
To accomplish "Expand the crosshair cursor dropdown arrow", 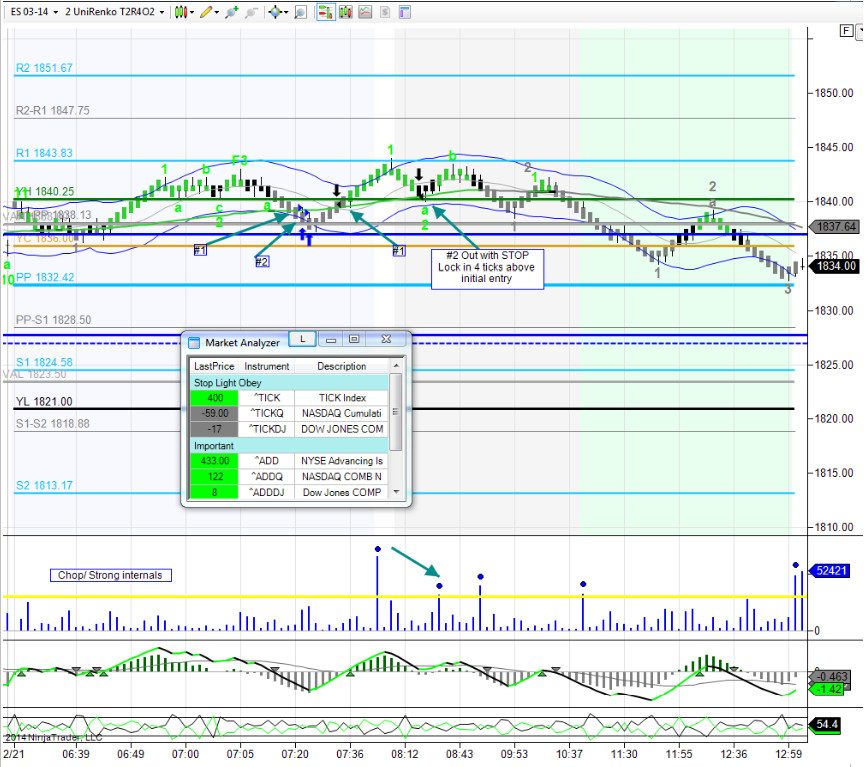I will click(x=286, y=12).
